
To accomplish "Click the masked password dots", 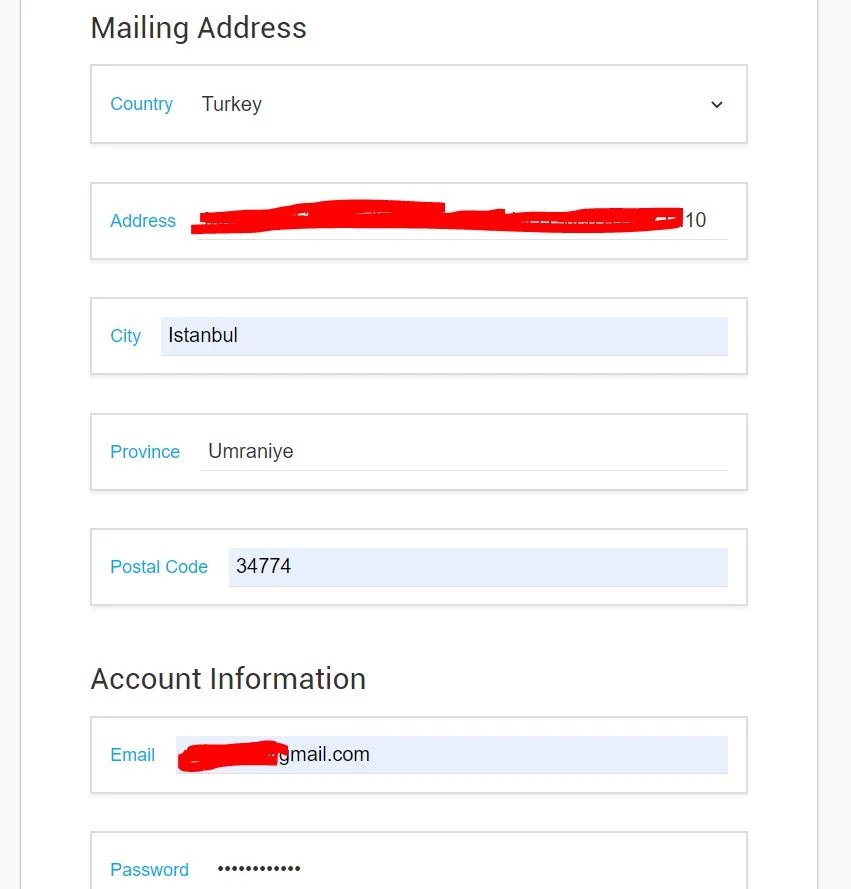I will click(258, 869).
